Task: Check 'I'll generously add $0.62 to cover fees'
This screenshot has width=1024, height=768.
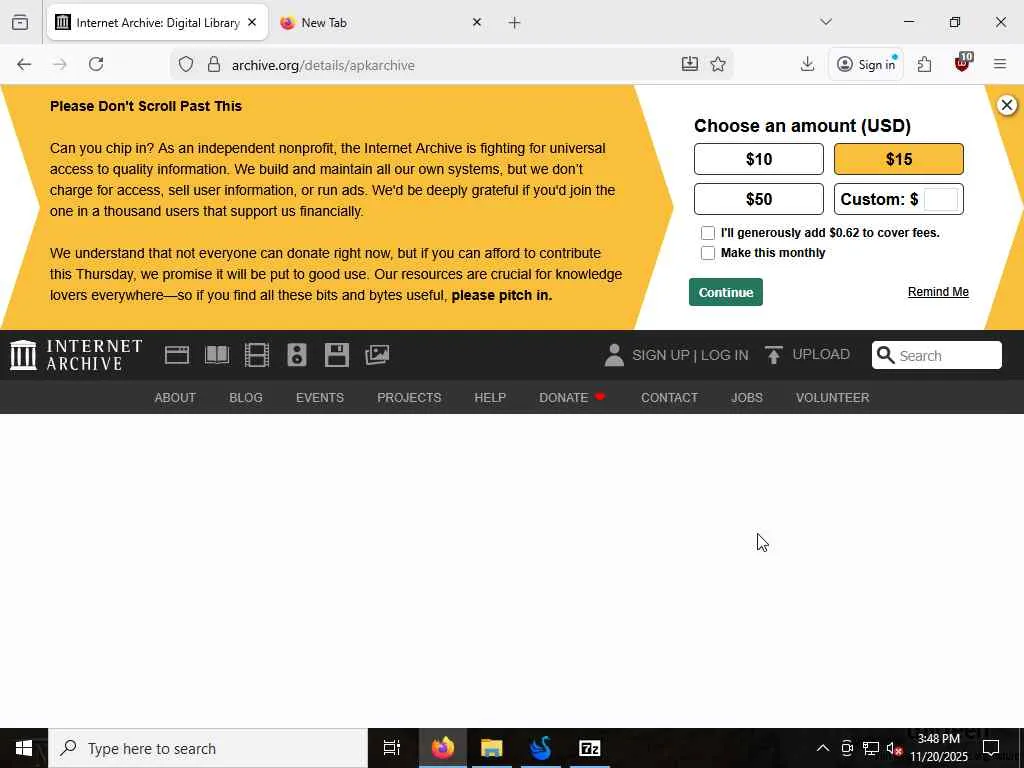Action: pos(708,233)
